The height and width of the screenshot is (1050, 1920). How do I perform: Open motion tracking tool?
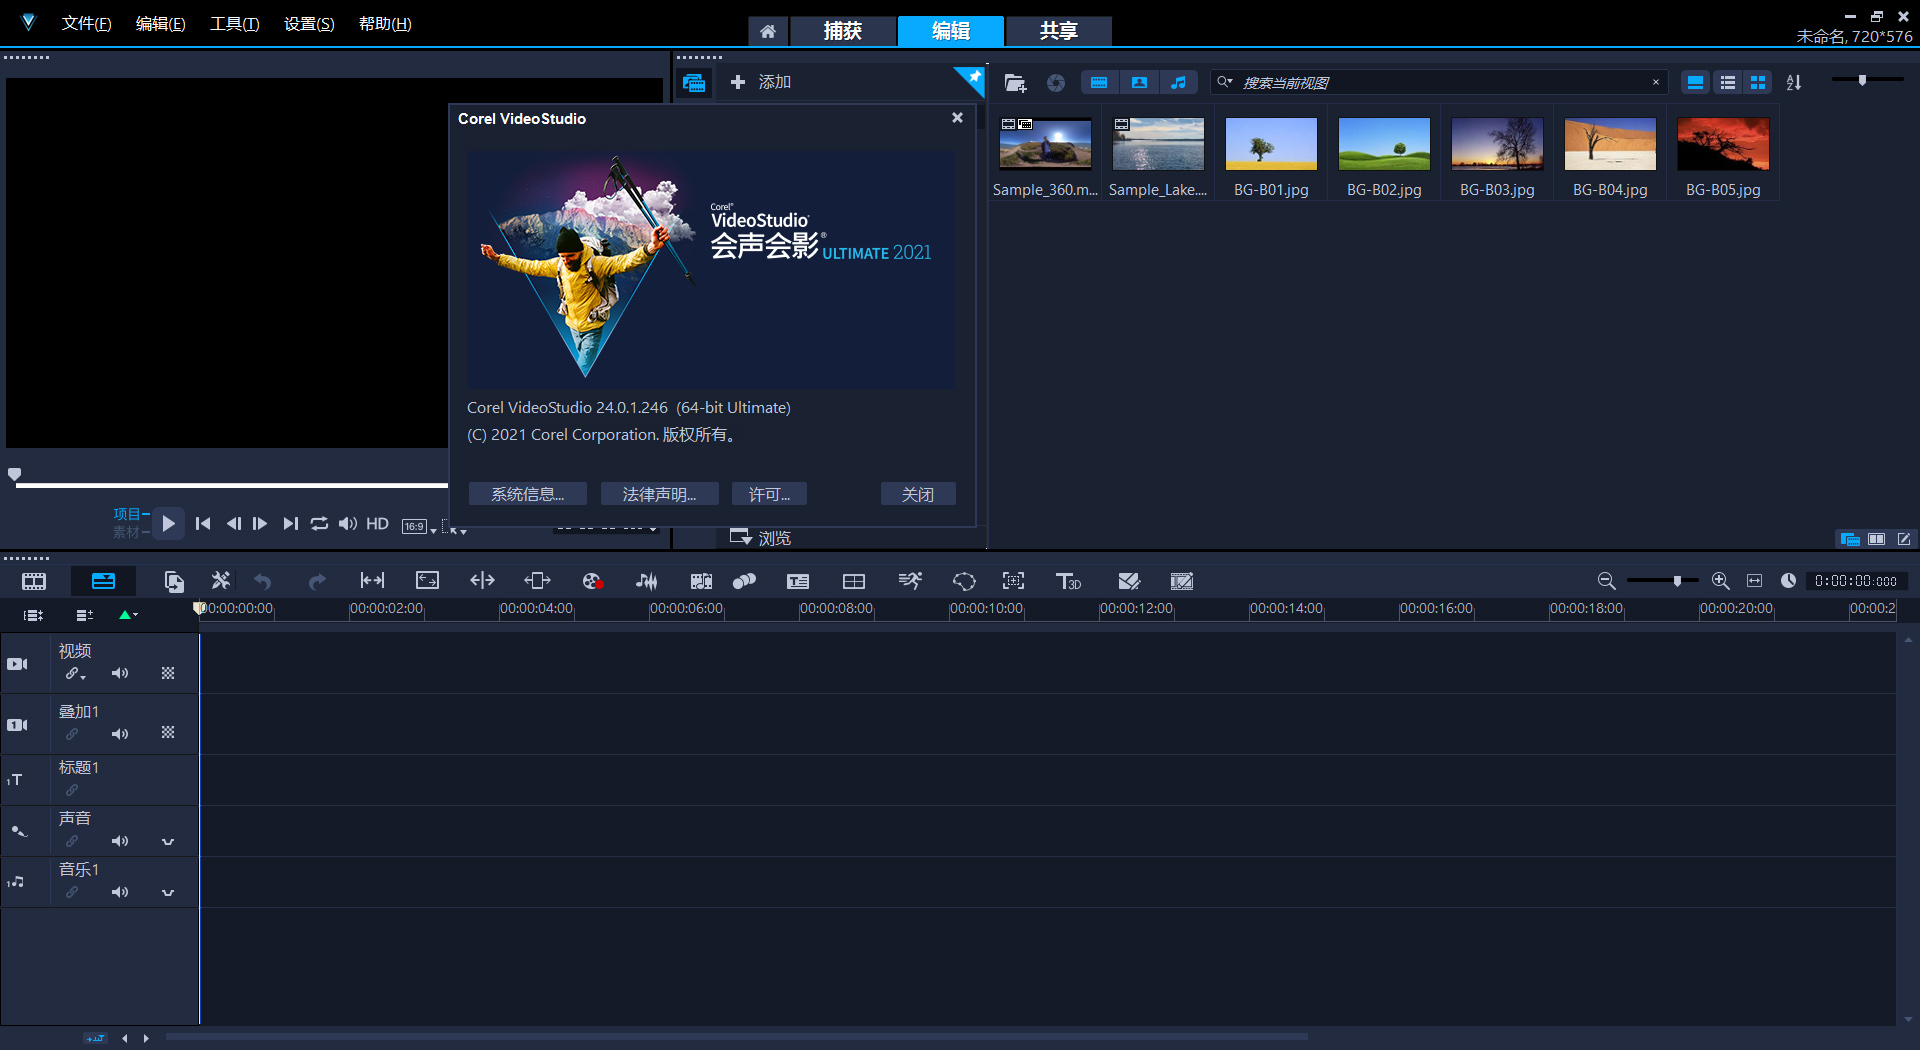(x=744, y=581)
